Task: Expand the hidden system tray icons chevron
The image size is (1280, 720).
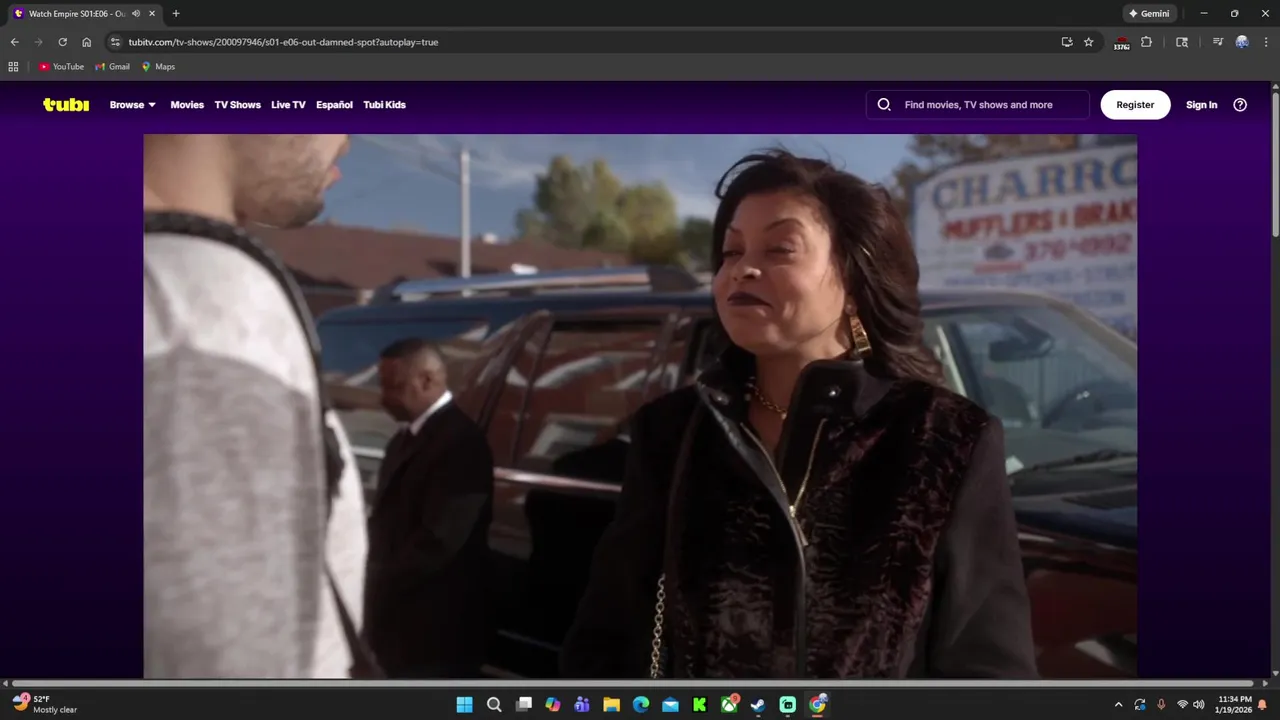Action: point(1118,705)
